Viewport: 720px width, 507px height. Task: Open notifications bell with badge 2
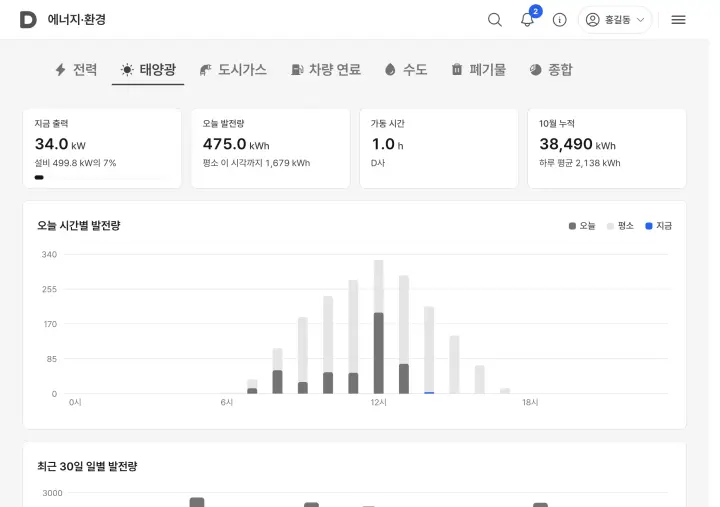click(527, 20)
